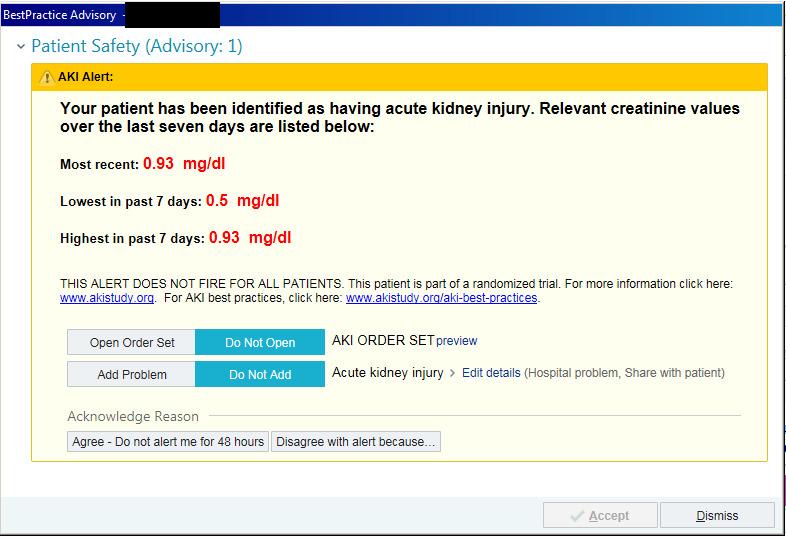Click the AKI ORDER SET label
786x539 pixels.
click(383, 341)
